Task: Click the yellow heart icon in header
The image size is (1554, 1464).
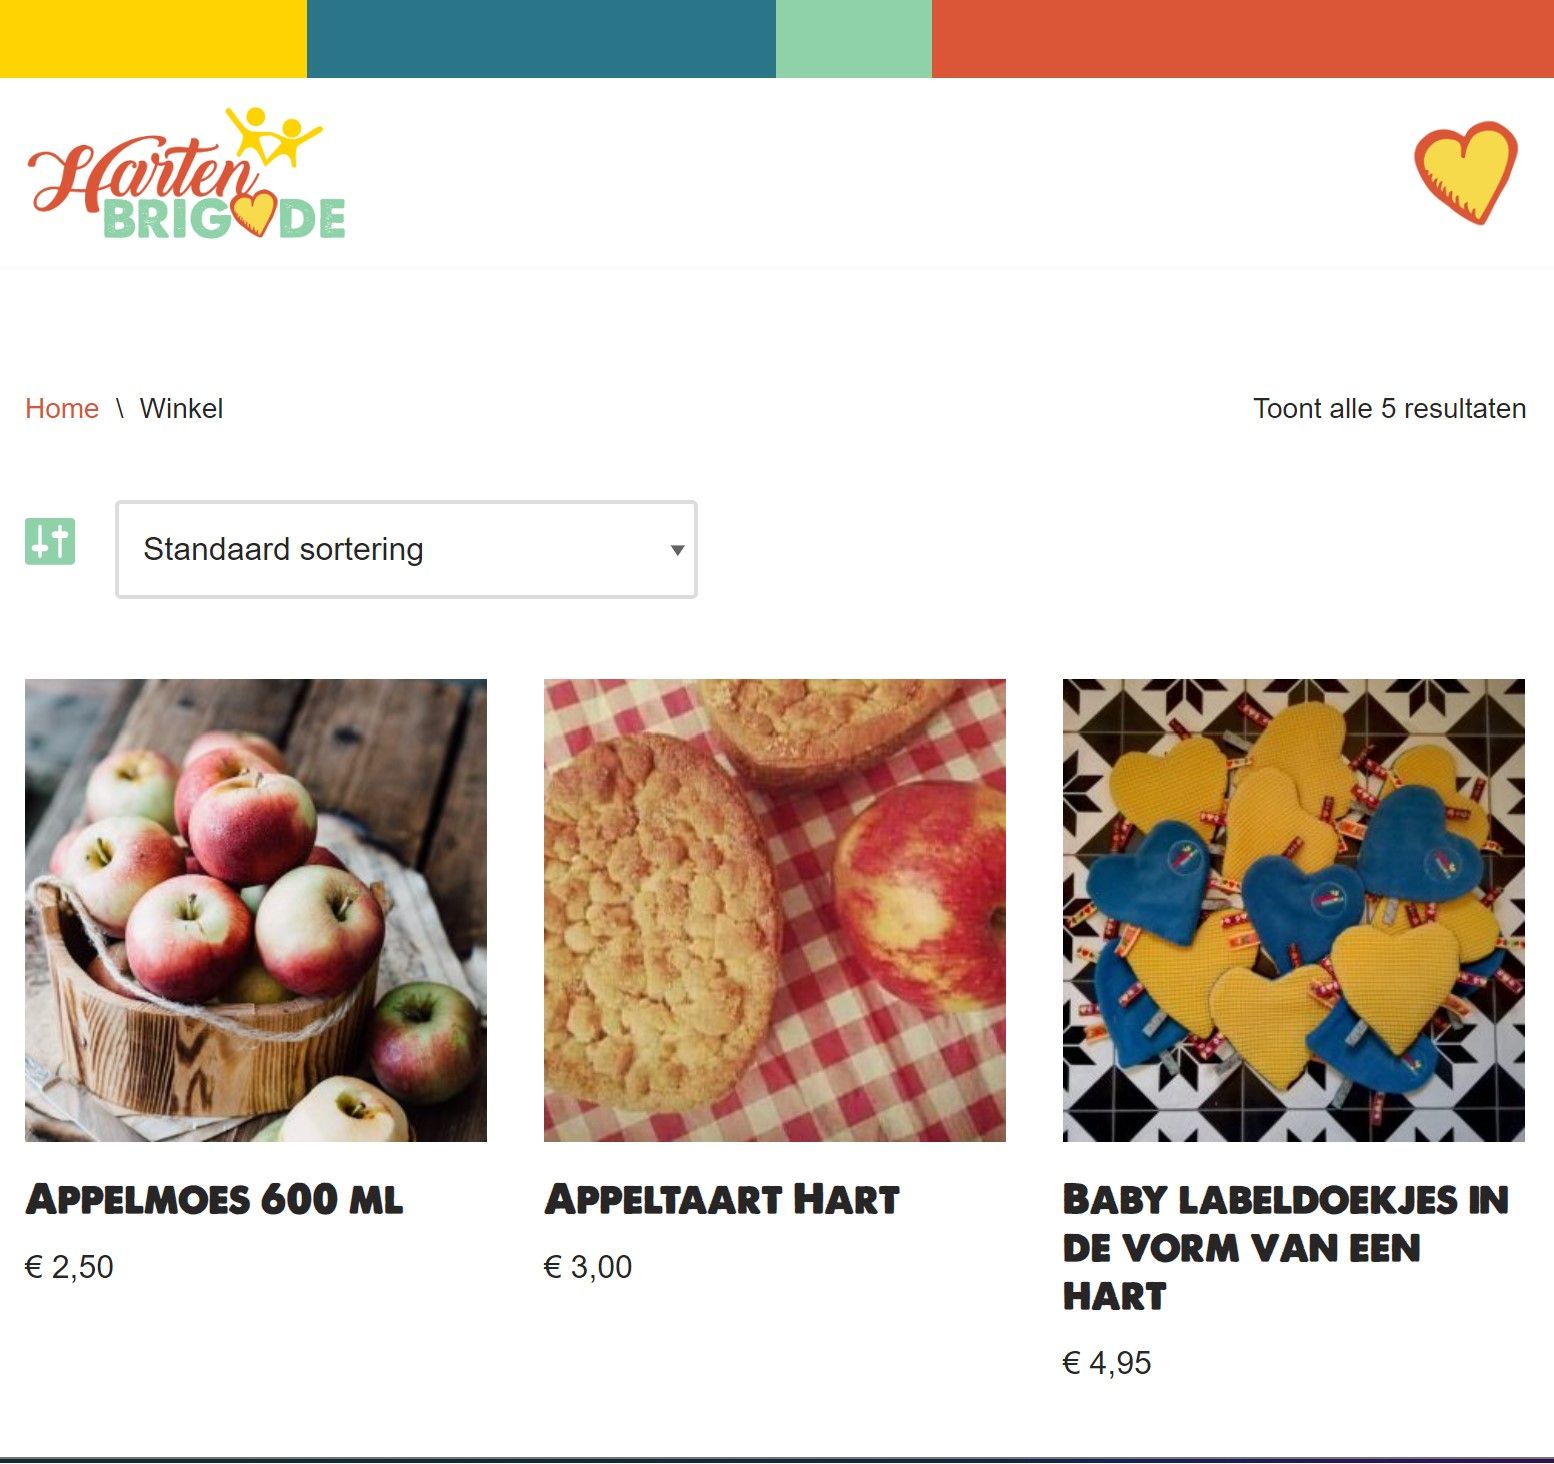Action: (1466, 172)
